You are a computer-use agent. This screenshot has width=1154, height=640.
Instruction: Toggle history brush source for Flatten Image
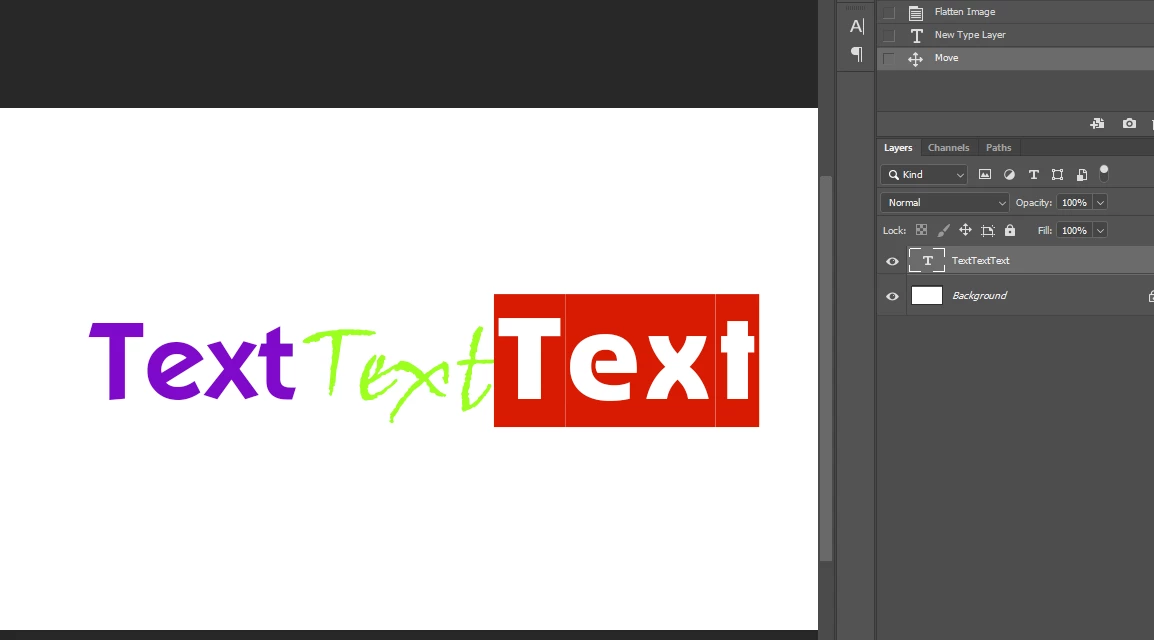tap(889, 12)
